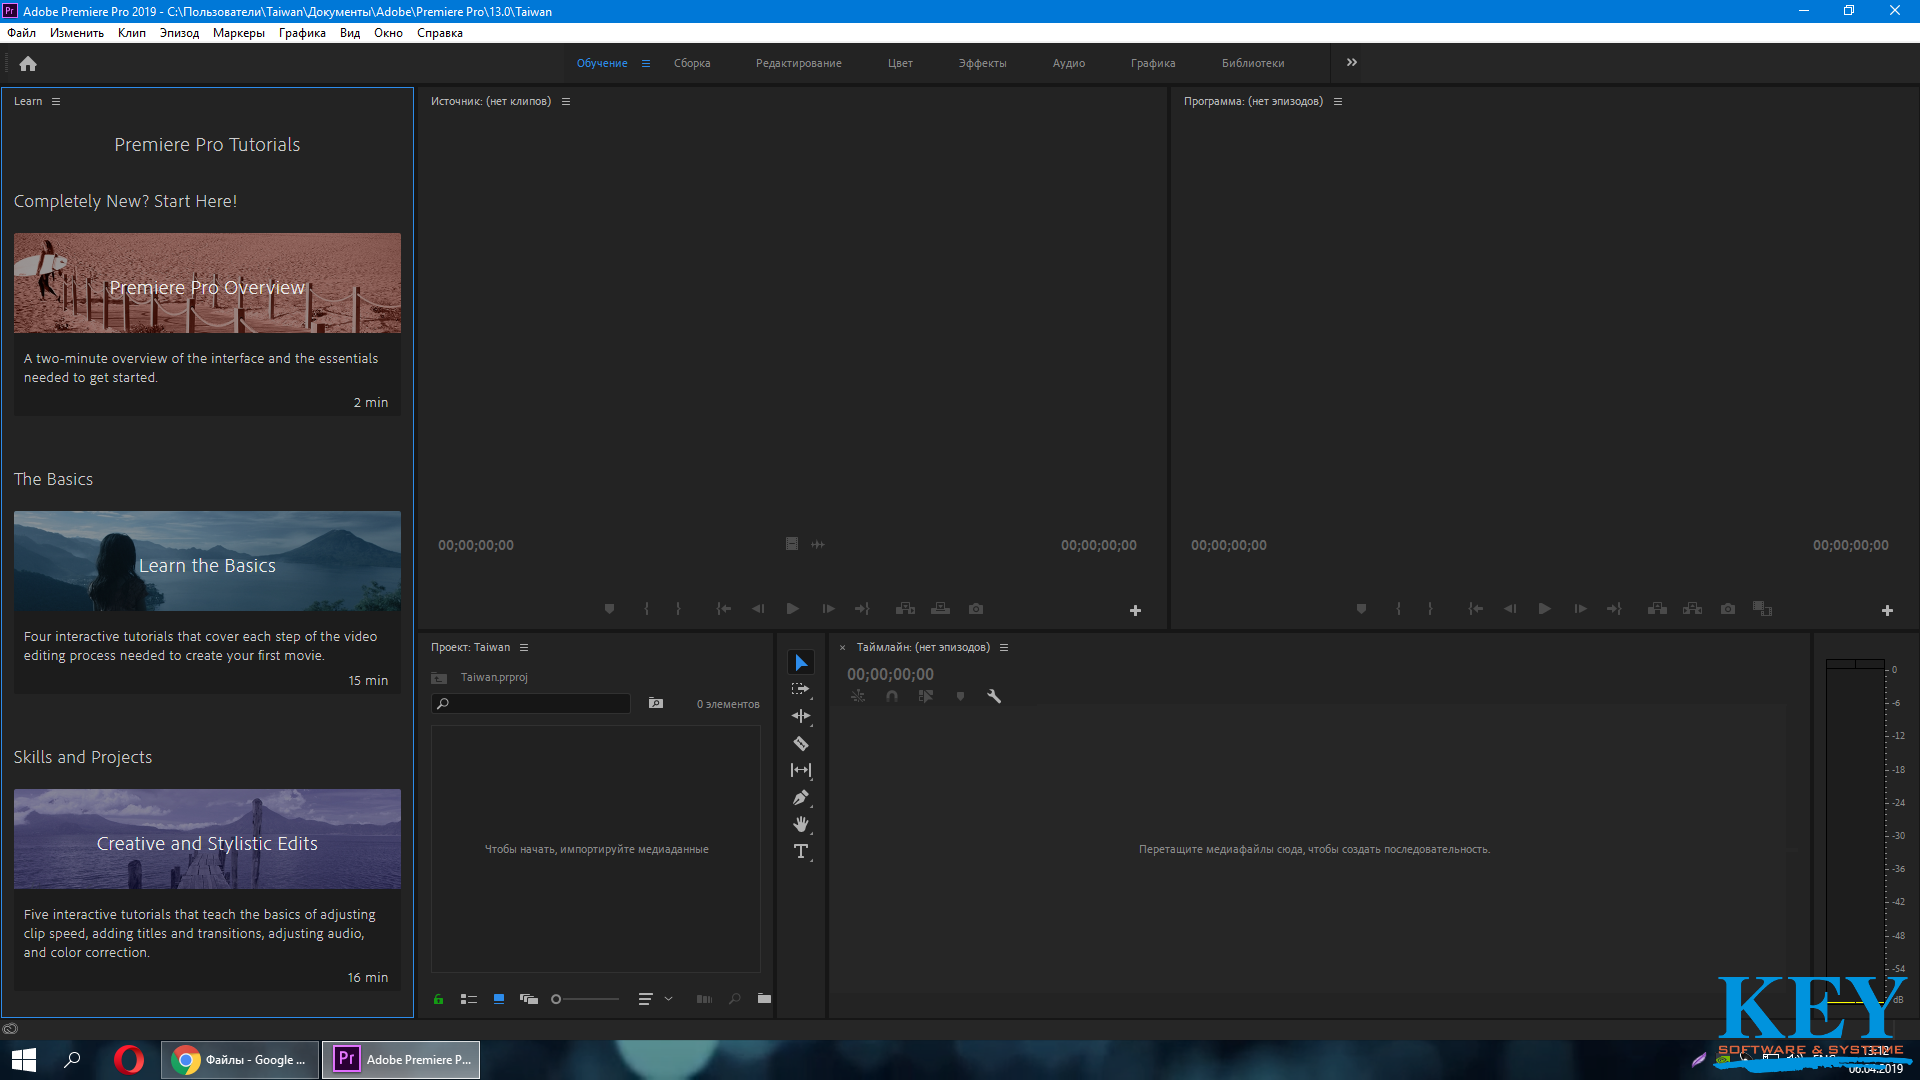Select the Text tool in toolbar
The height and width of the screenshot is (1080, 1920).
click(800, 851)
